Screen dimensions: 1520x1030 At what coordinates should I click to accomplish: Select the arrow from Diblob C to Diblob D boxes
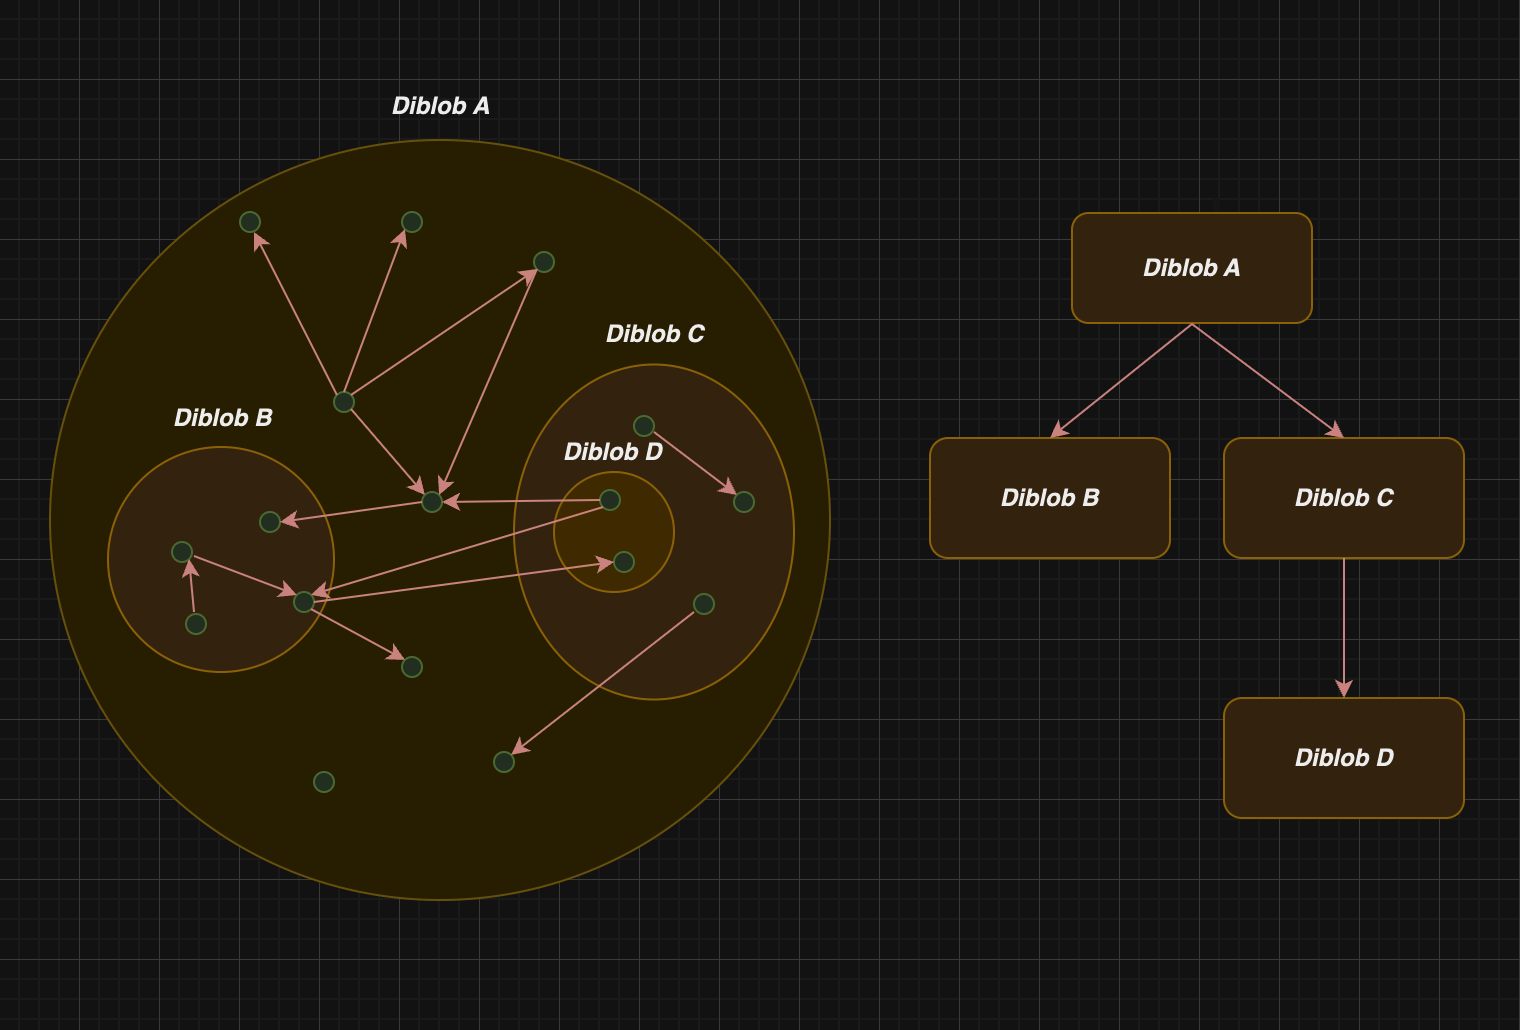coord(1343,628)
